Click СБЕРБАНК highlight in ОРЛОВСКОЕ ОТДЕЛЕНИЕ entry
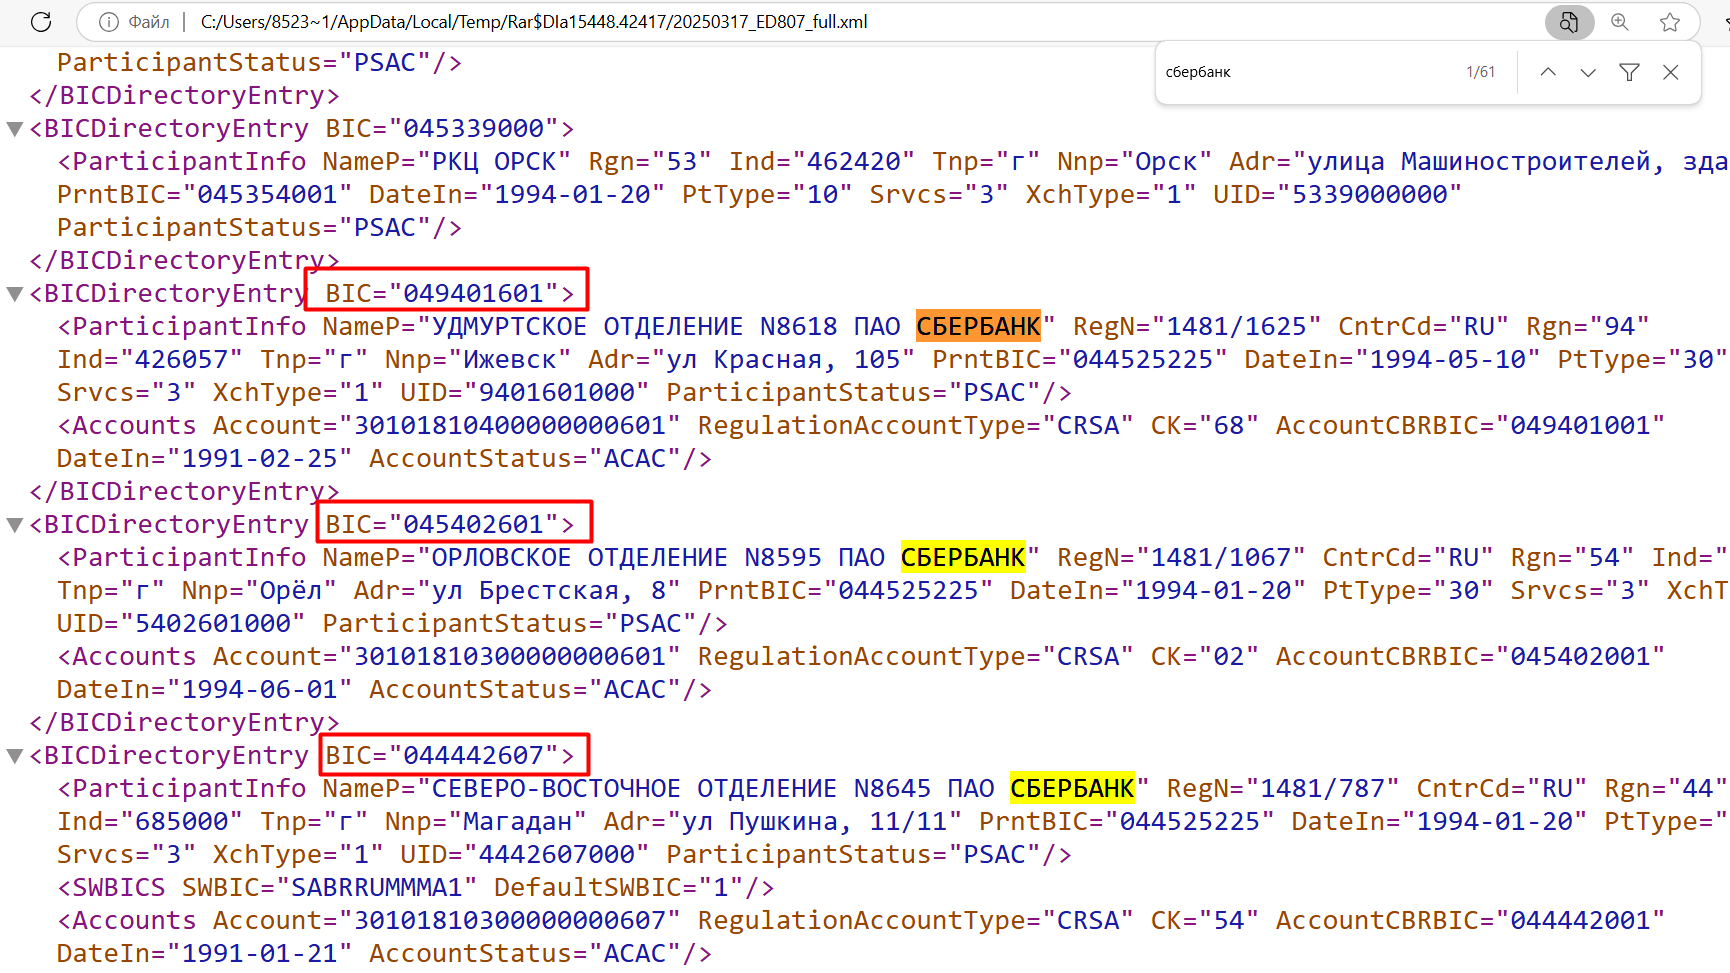Viewport: 1730px width, 973px height. coord(962,558)
